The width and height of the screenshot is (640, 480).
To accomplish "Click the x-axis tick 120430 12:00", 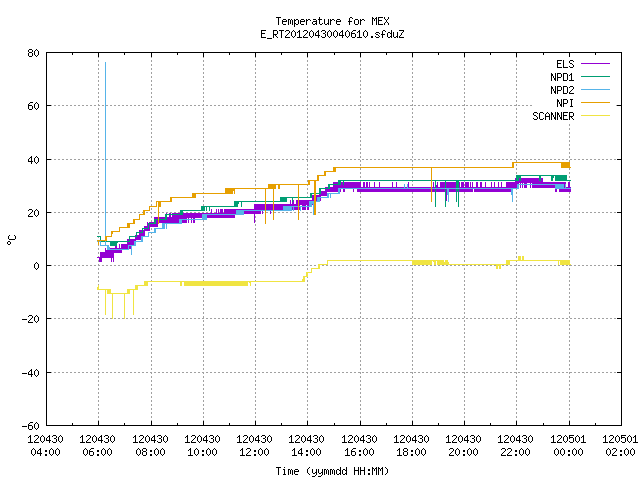I will [255, 446].
